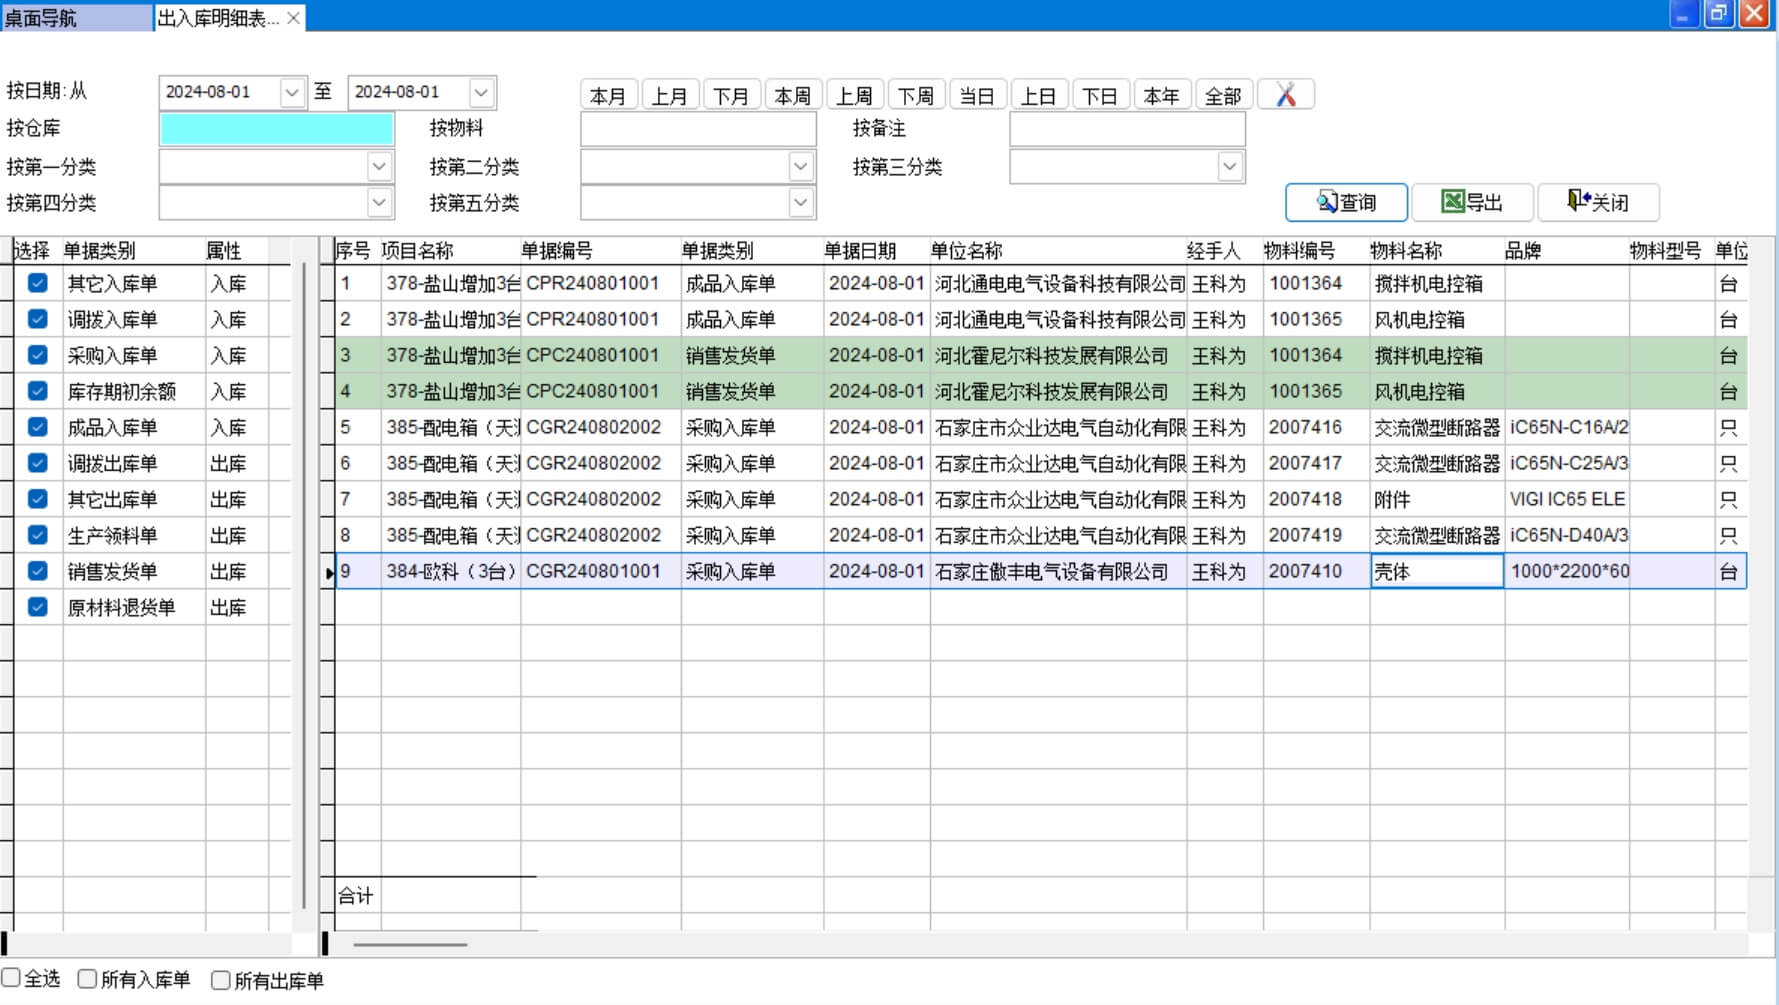
Task: Tick the 所有出库单 checkbox
Action: click(x=221, y=980)
